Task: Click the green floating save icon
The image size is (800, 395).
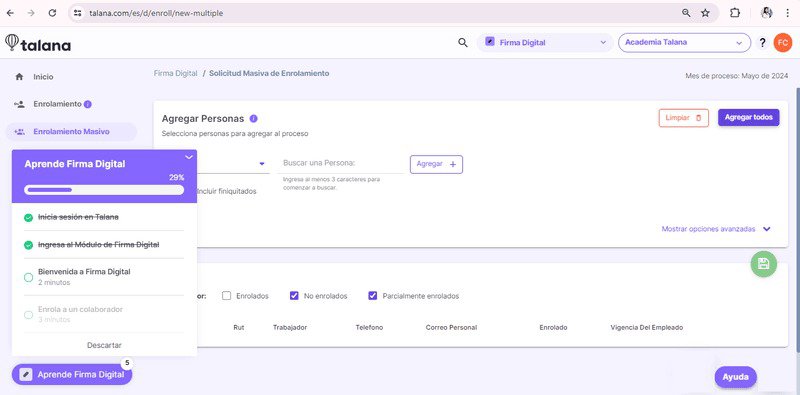Action: pos(763,264)
